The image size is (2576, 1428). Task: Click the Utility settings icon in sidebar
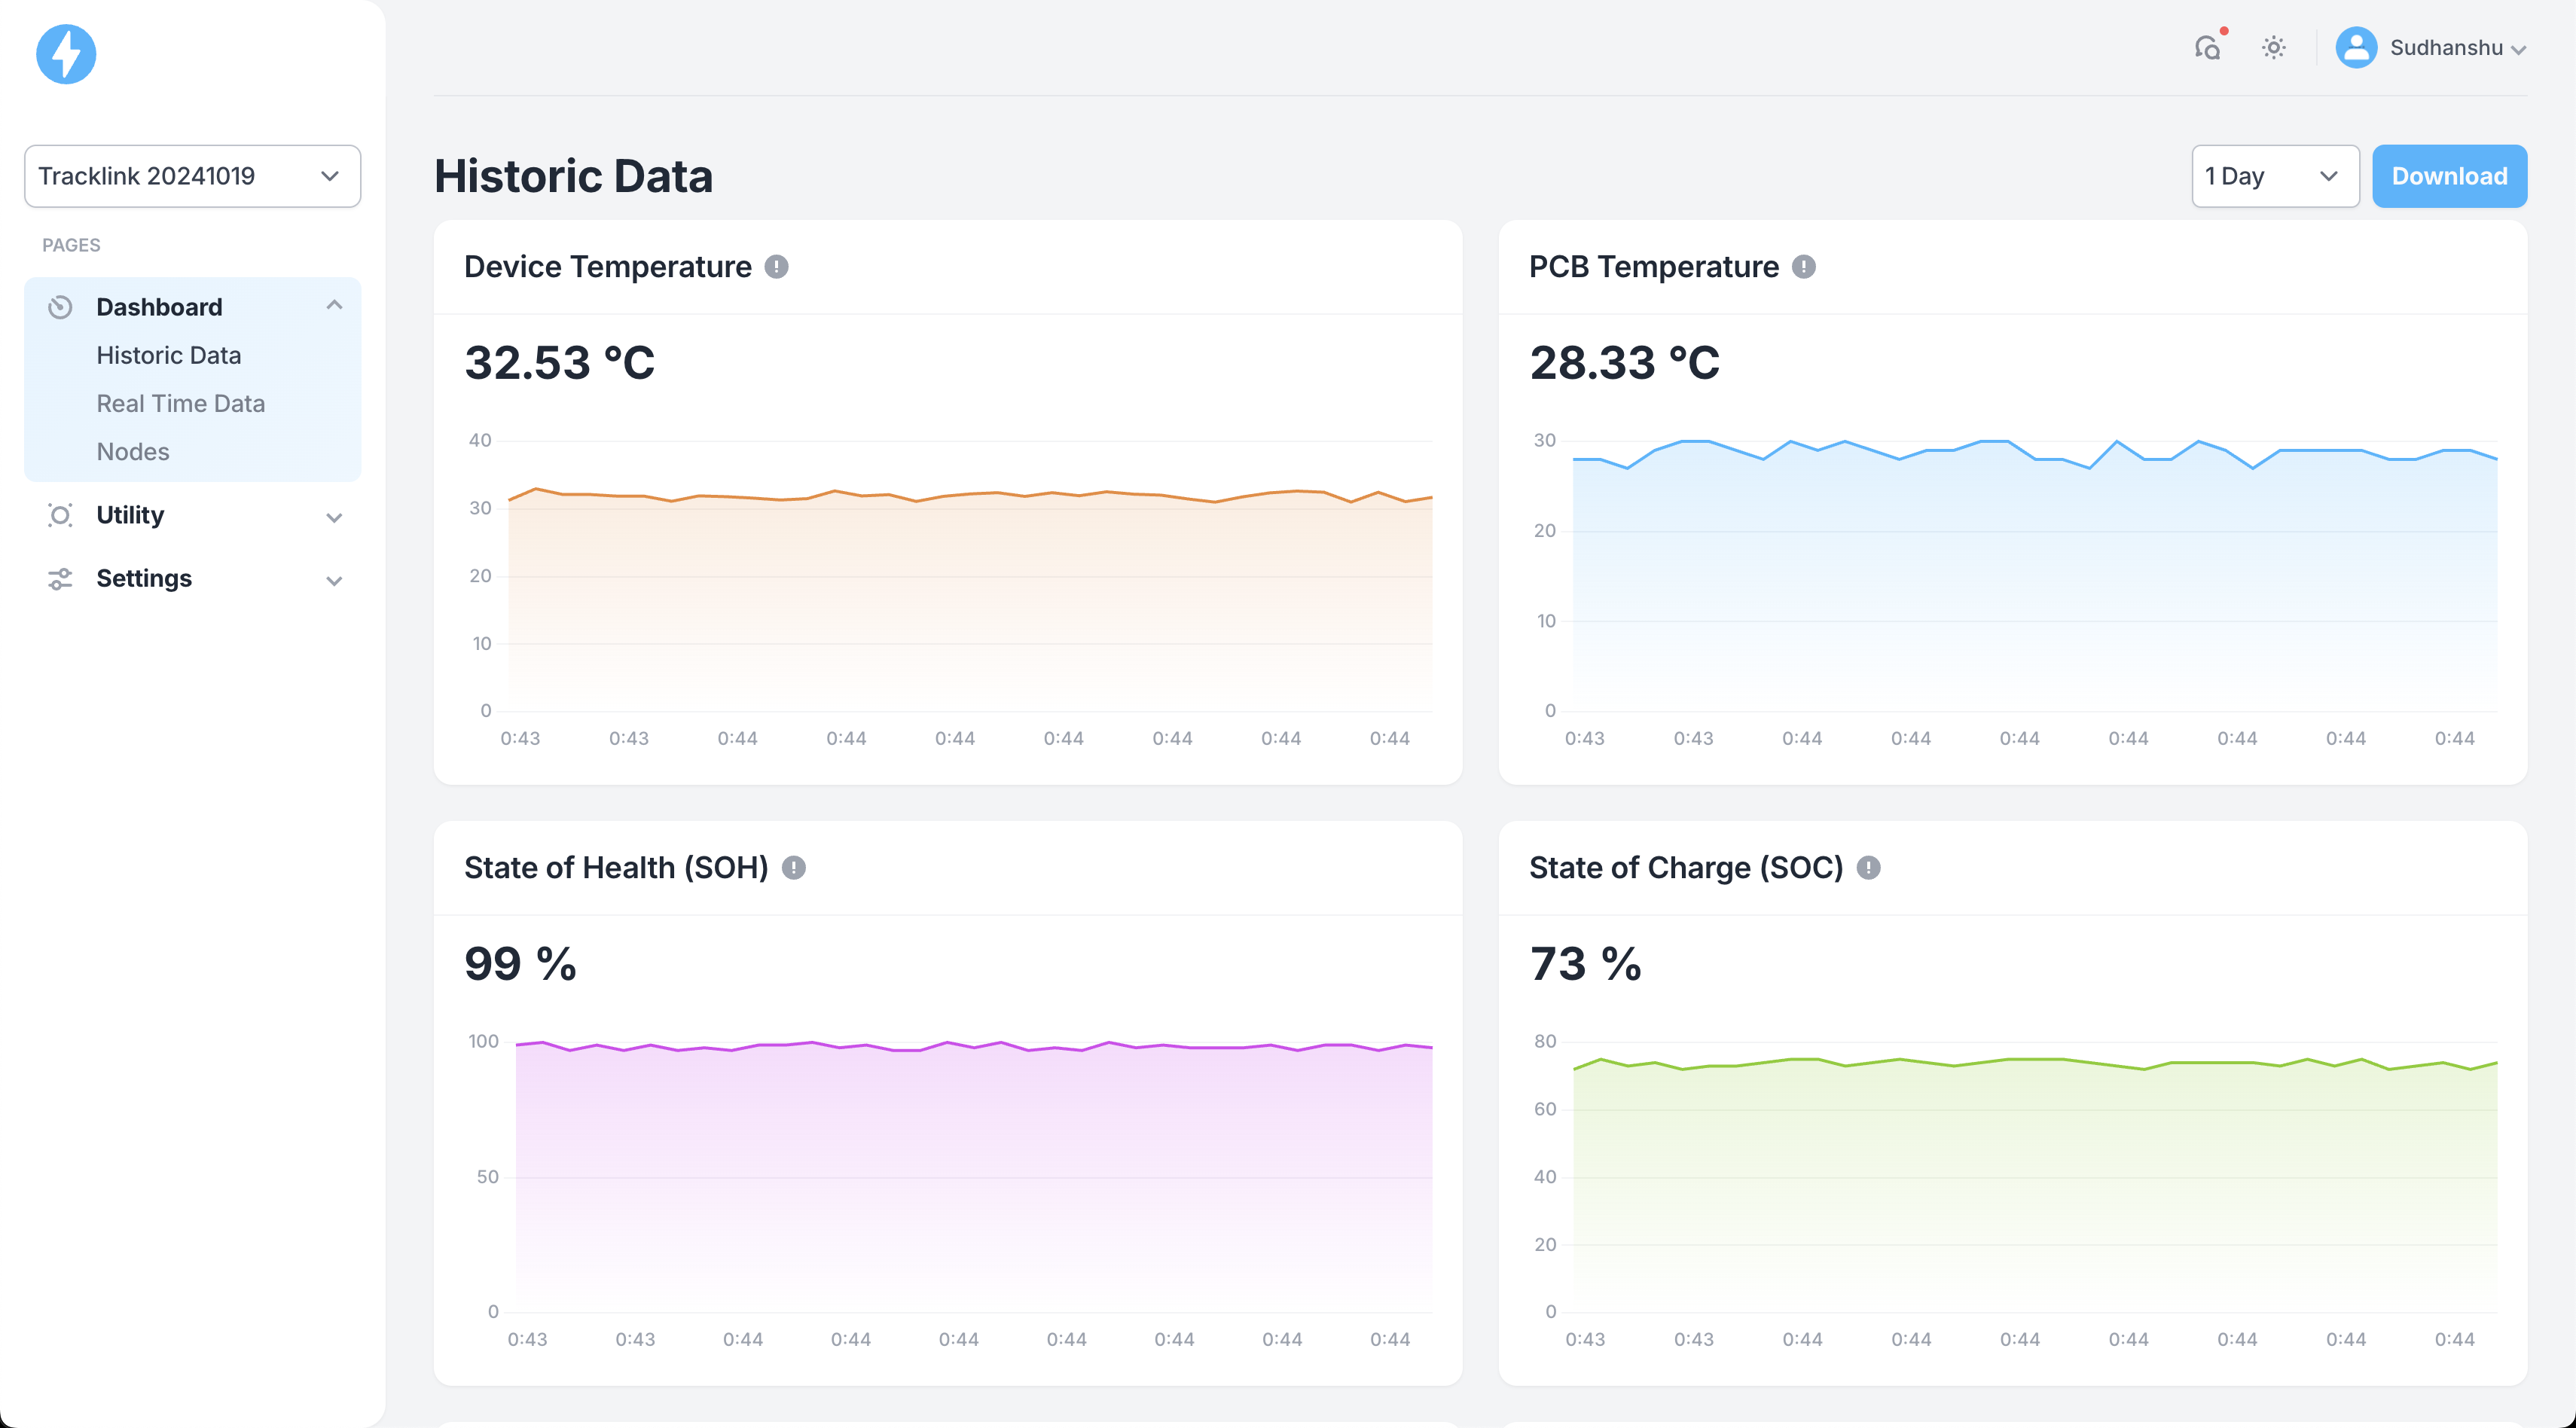pos(60,515)
